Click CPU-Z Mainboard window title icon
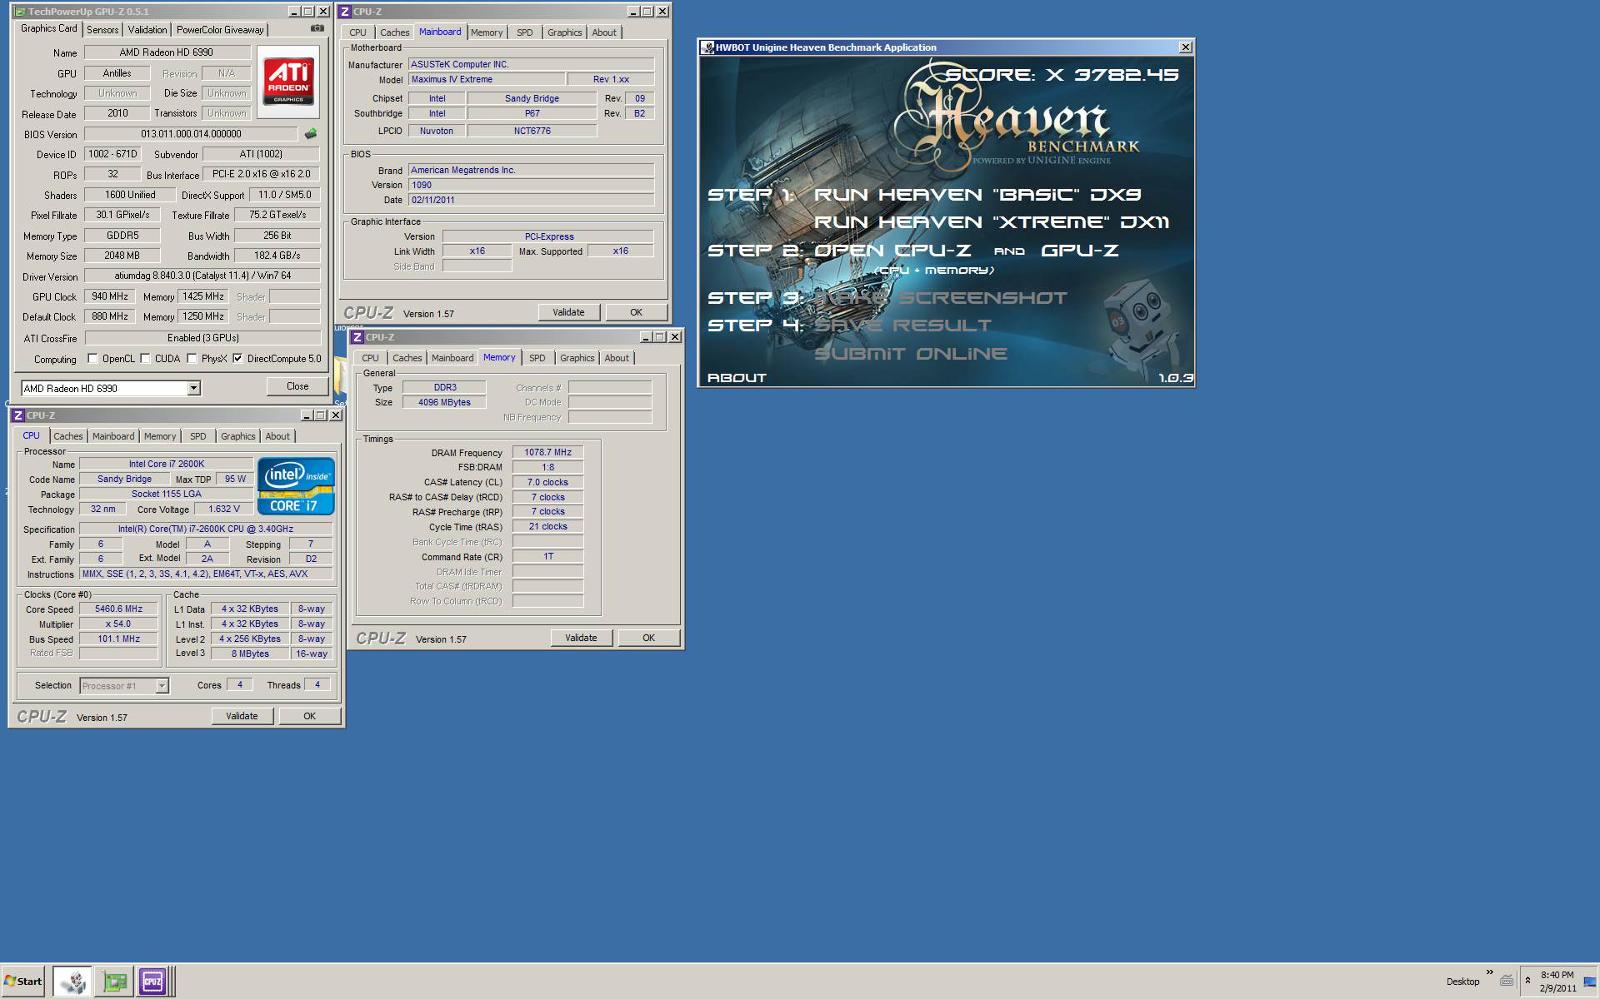This screenshot has width=1600, height=999. (345, 11)
